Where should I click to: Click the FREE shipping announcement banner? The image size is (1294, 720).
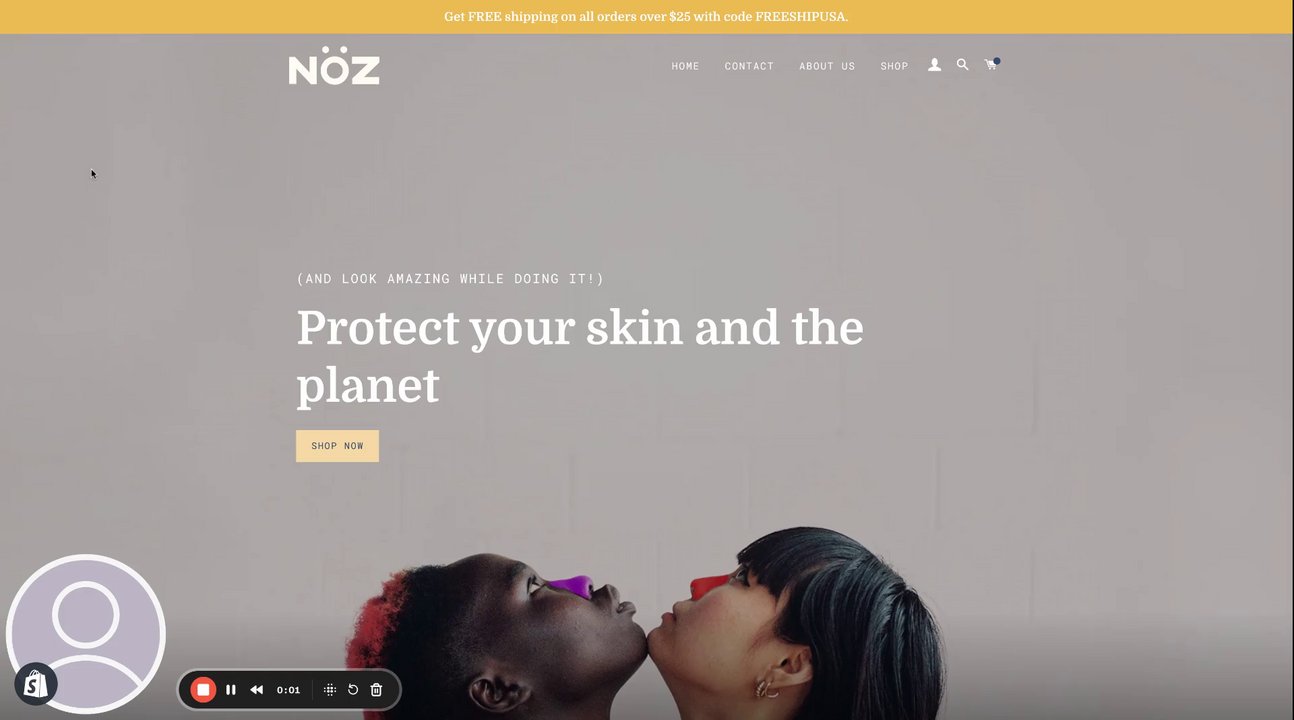(647, 17)
